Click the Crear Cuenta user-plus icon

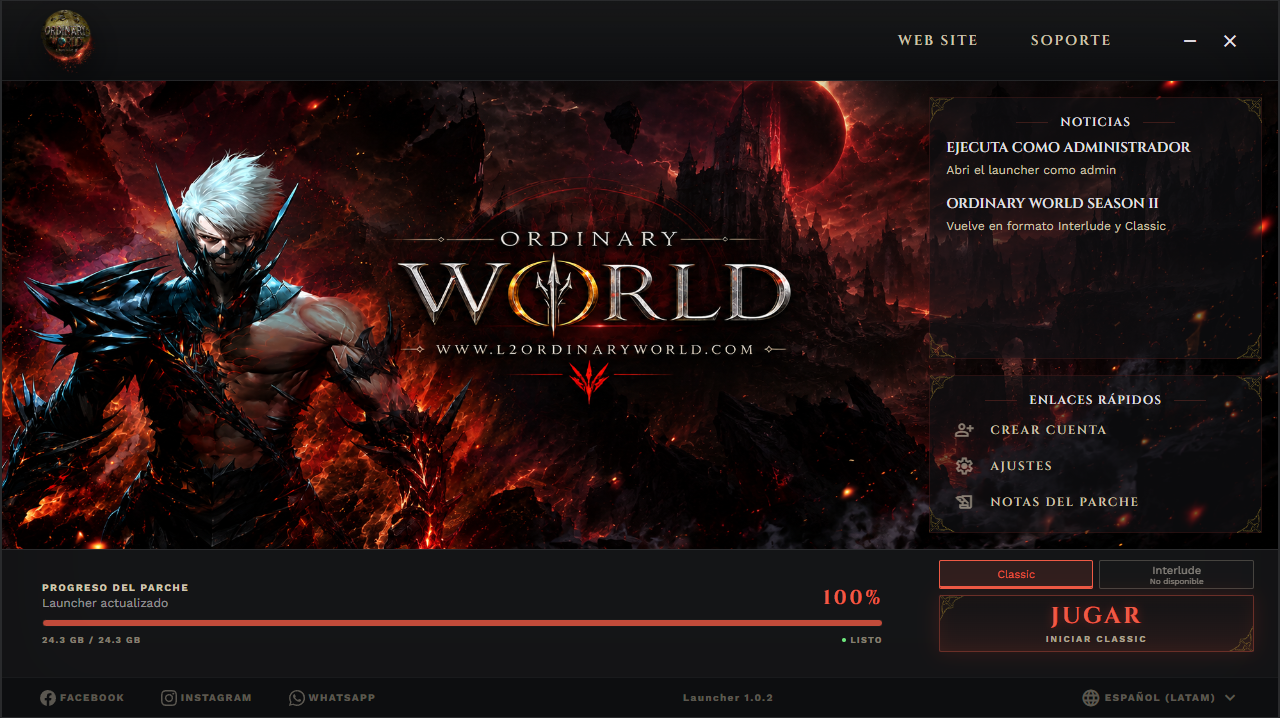point(964,430)
